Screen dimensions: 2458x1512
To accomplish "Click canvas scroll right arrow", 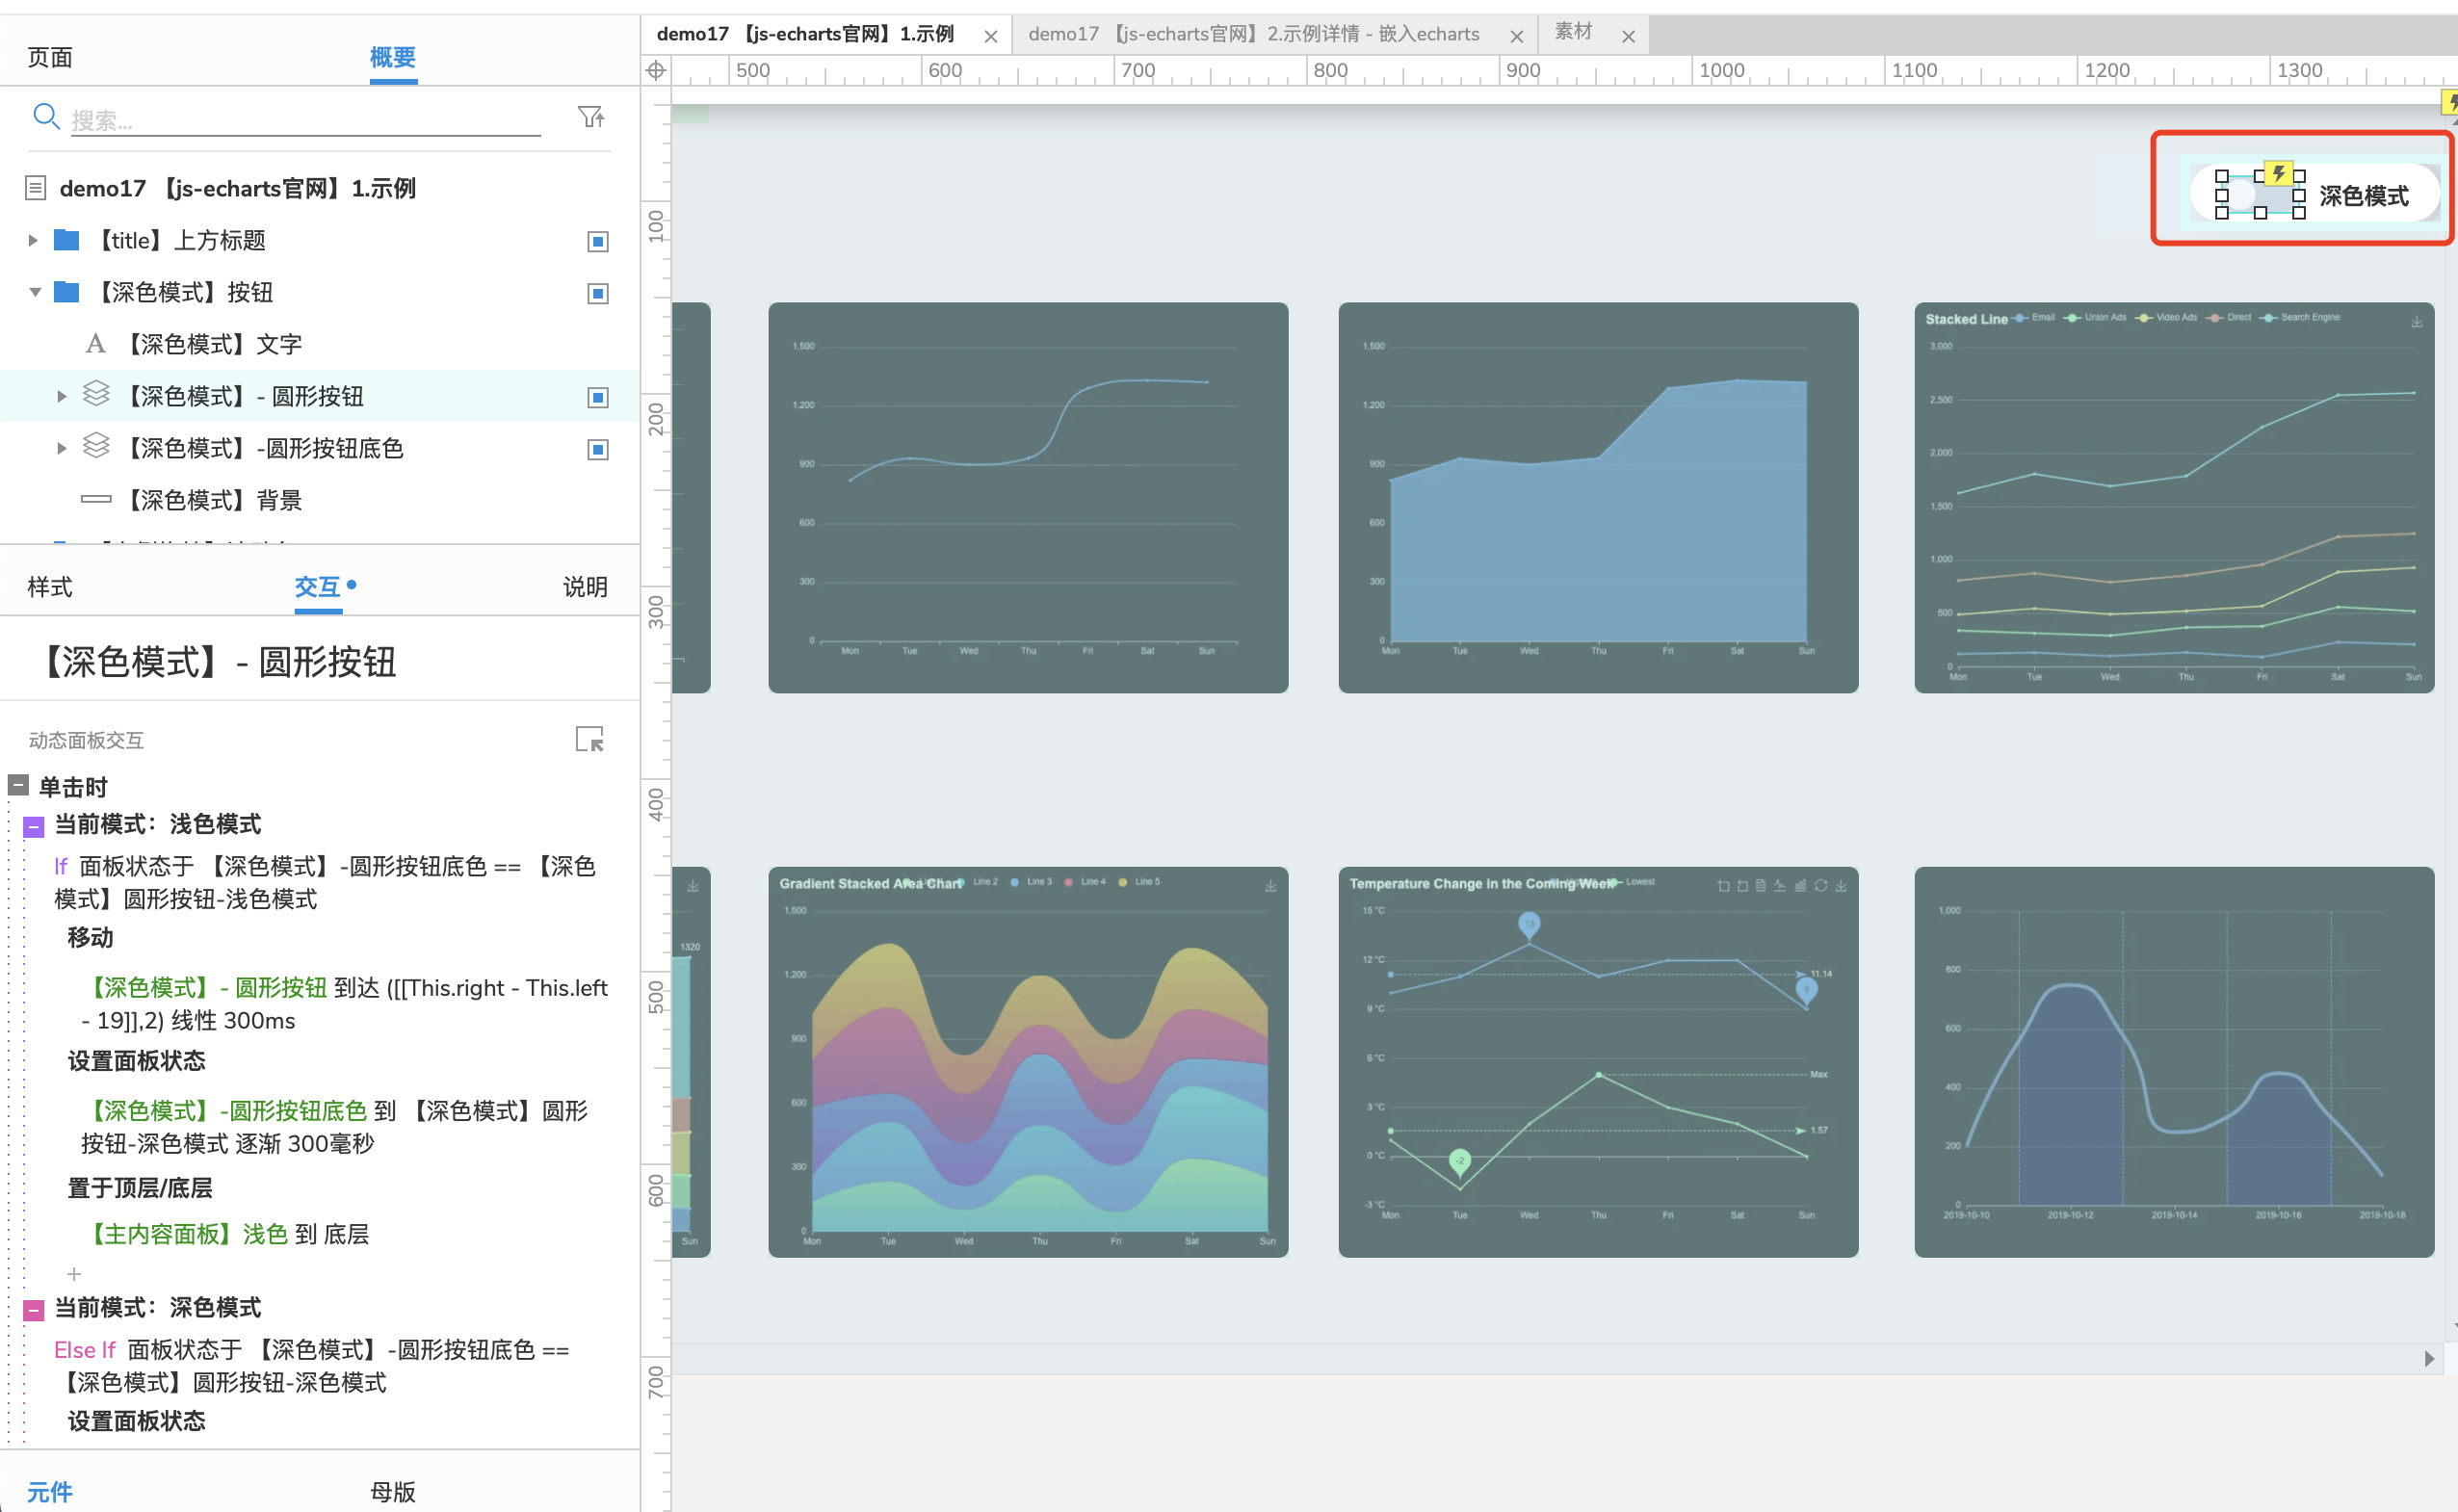I will (x=2429, y=1359).
